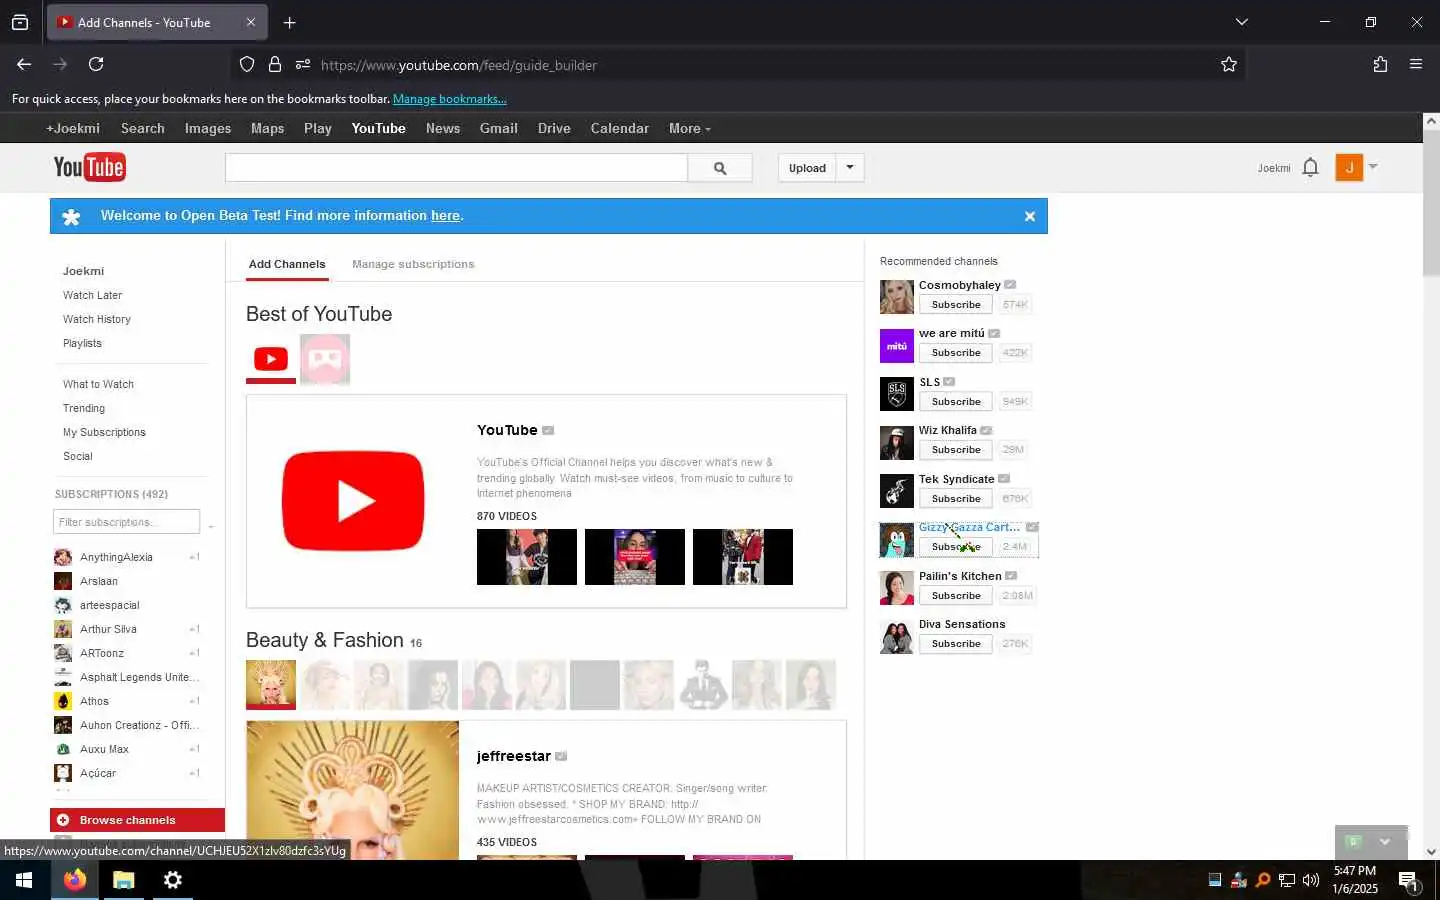The height and width of the screenshot is (900, 1440).
Task: Subscribe to Cosmobyhaley
Action: click(x=956, y=305)
